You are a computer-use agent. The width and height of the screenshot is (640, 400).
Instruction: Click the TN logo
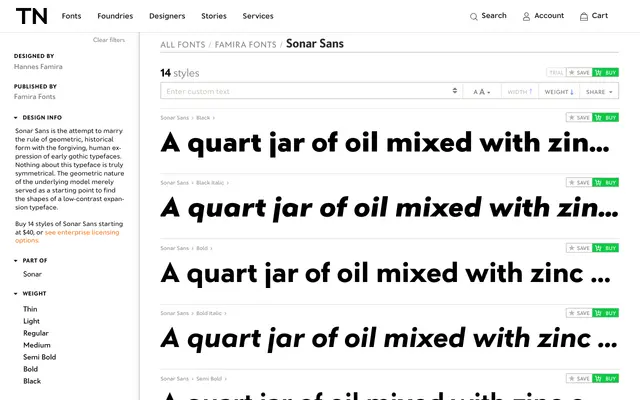32,16
